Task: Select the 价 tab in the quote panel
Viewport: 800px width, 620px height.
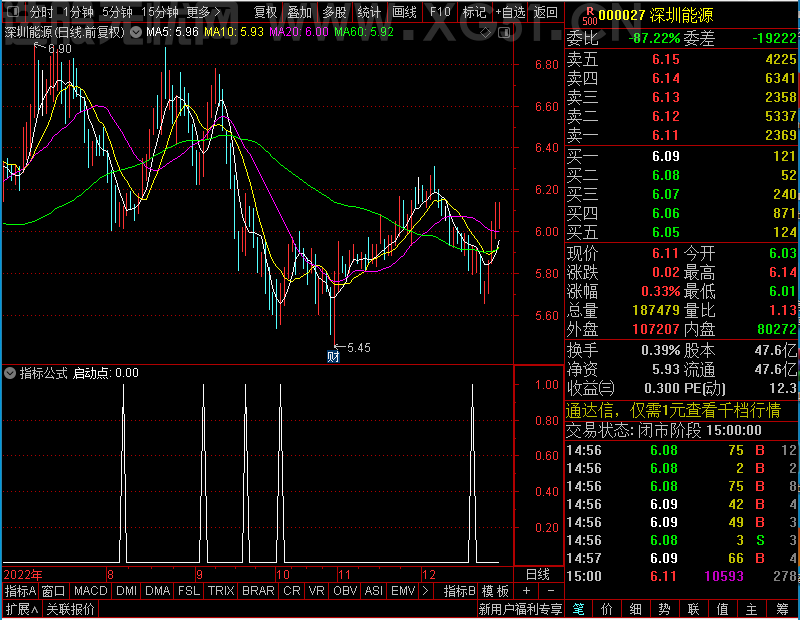Action: point(607,609)
